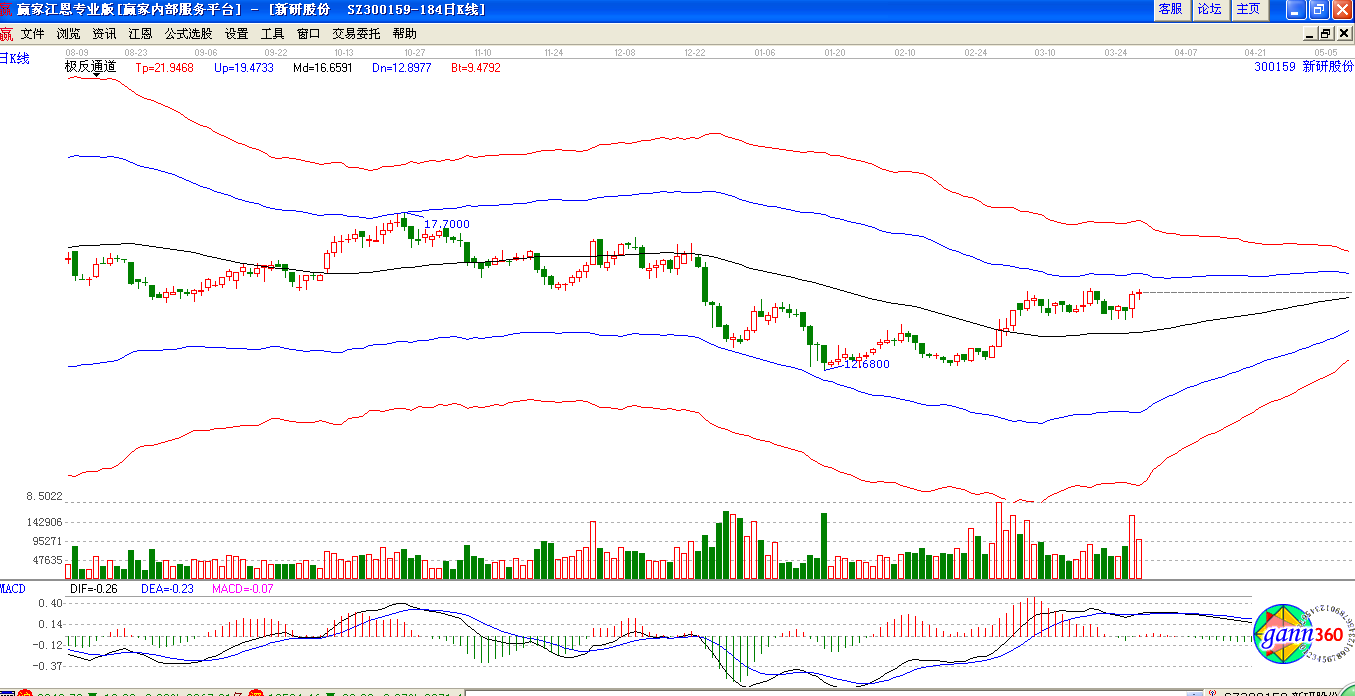The width and height of the screenshot is (1355, 696).
Task: Click the 8.5022 axis label
Action: 44,497
